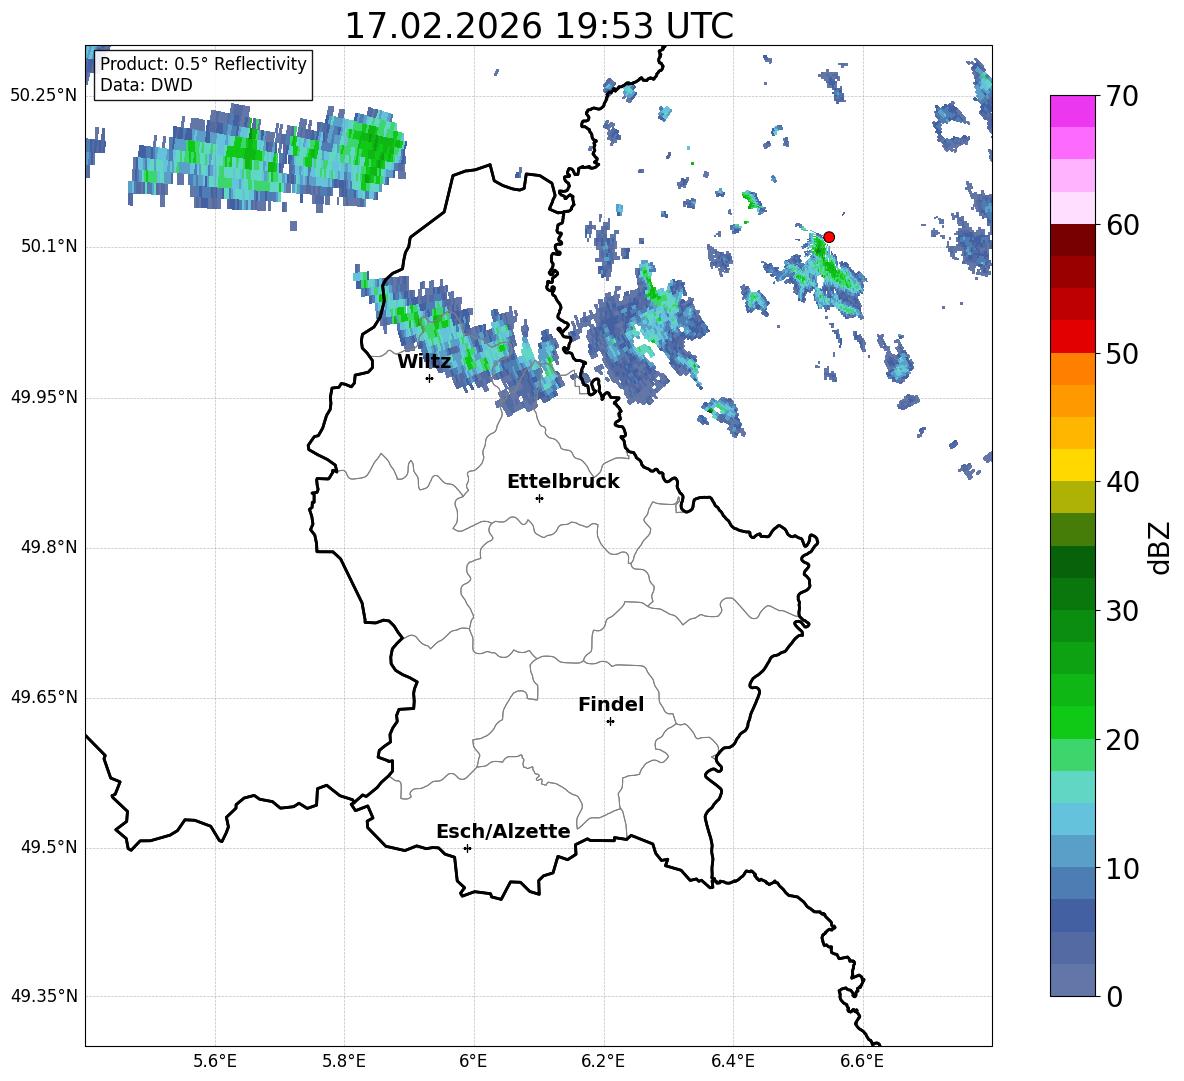
Task: Click the 10 value on colorbar
Action: (1123, 869)
